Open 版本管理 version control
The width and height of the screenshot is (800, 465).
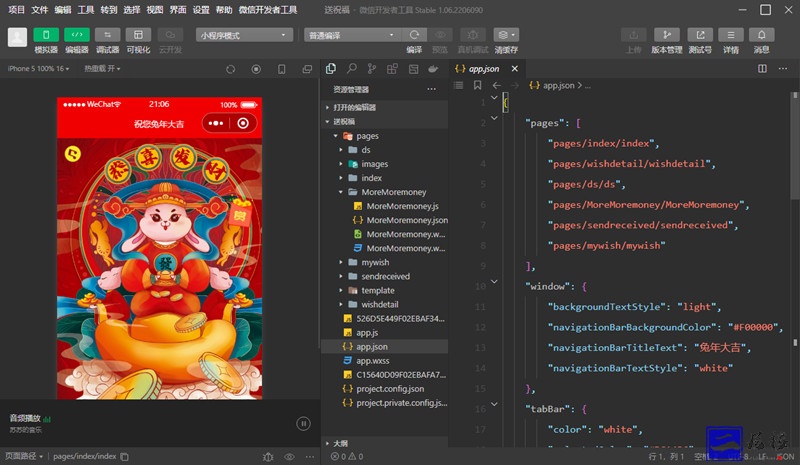[x=666, y=35]
